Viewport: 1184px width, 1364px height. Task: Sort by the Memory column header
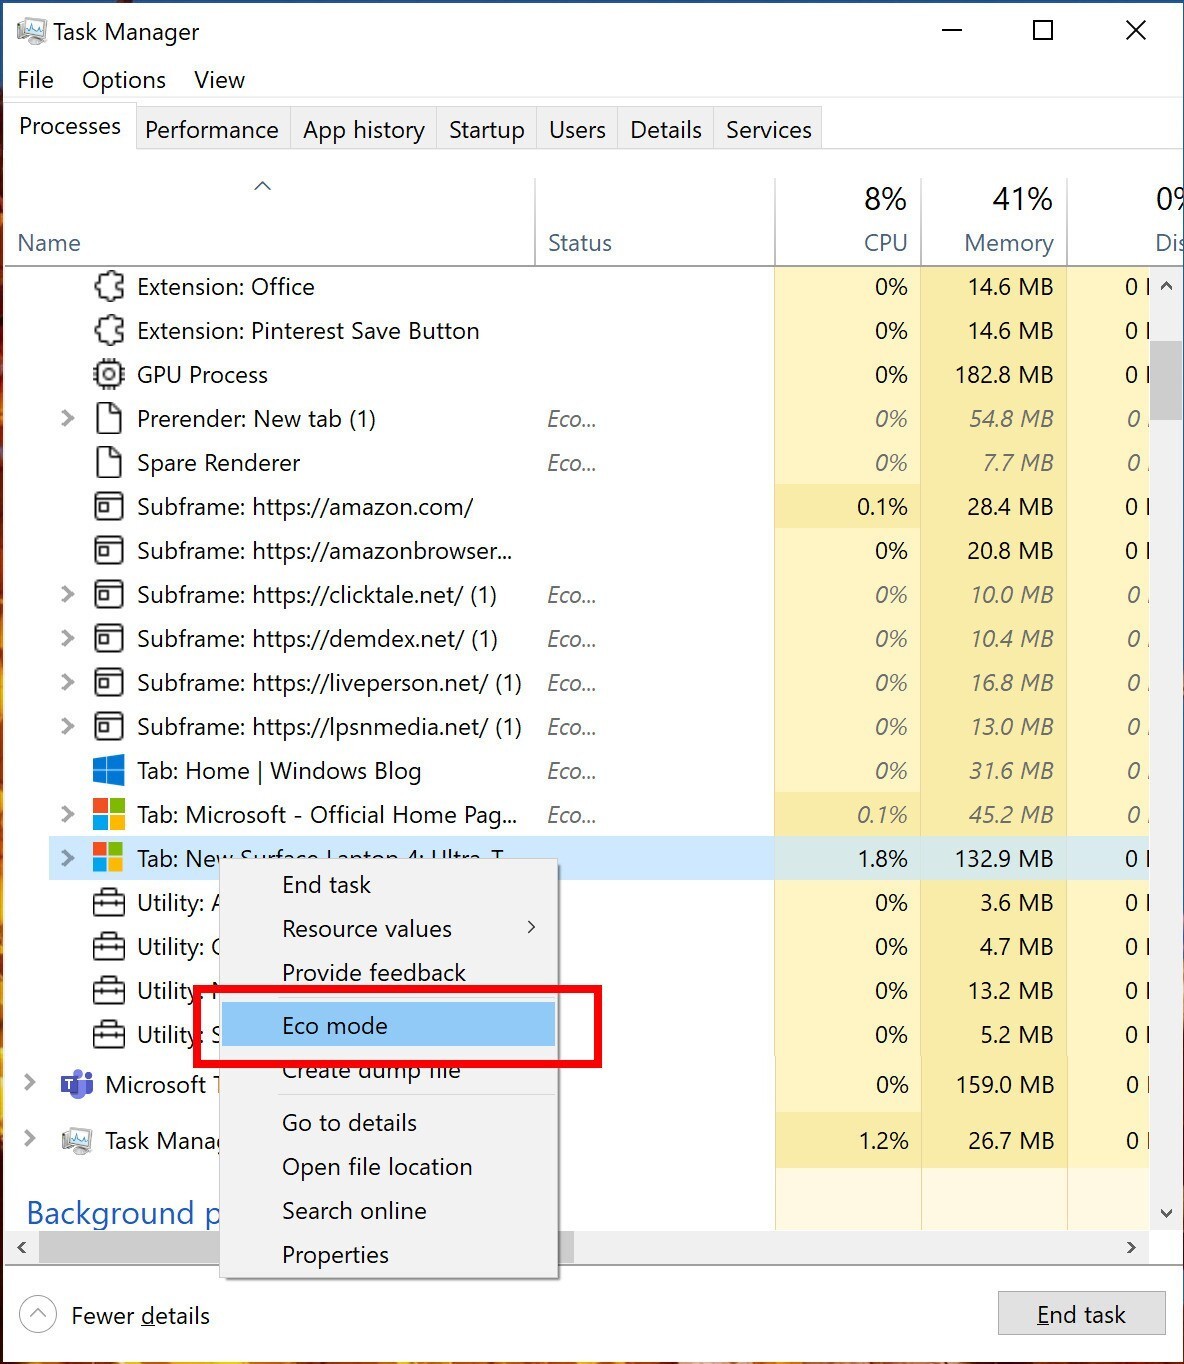coord(994,222)
